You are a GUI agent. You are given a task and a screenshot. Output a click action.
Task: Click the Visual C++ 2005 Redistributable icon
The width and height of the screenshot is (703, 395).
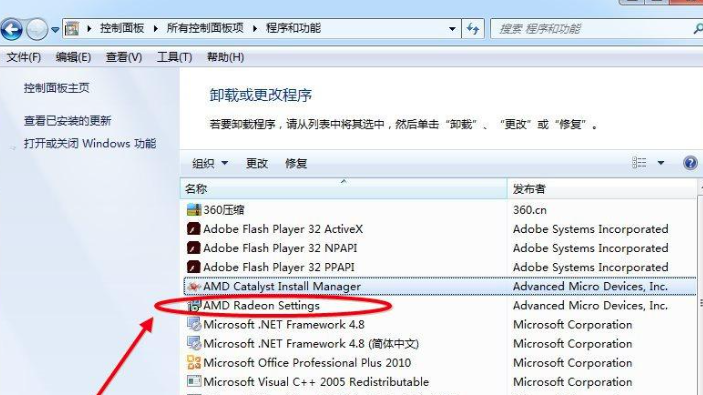point(194,382)
